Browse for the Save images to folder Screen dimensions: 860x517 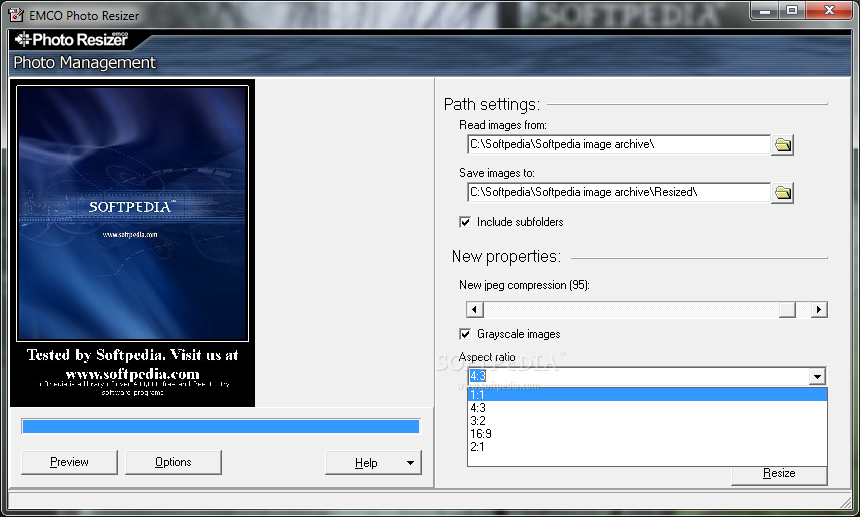coord(782,192)
